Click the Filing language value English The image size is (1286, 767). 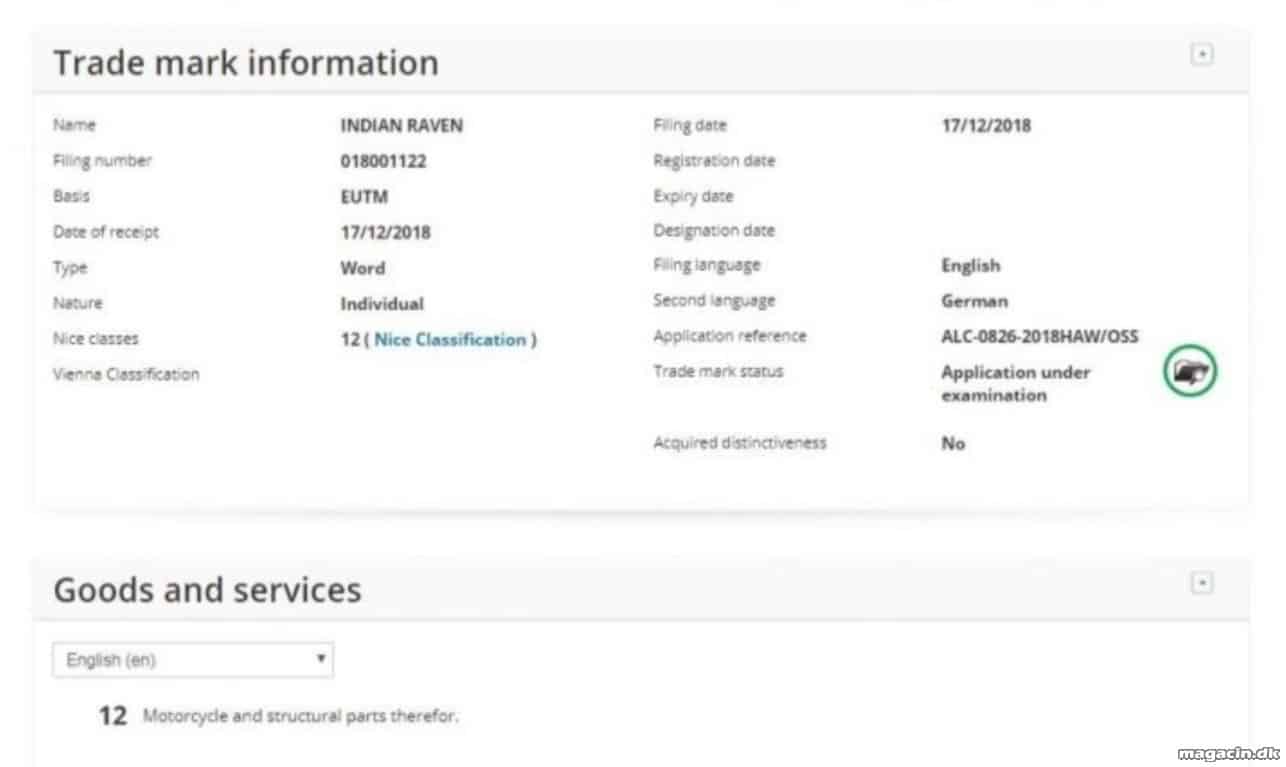[970, 266]
